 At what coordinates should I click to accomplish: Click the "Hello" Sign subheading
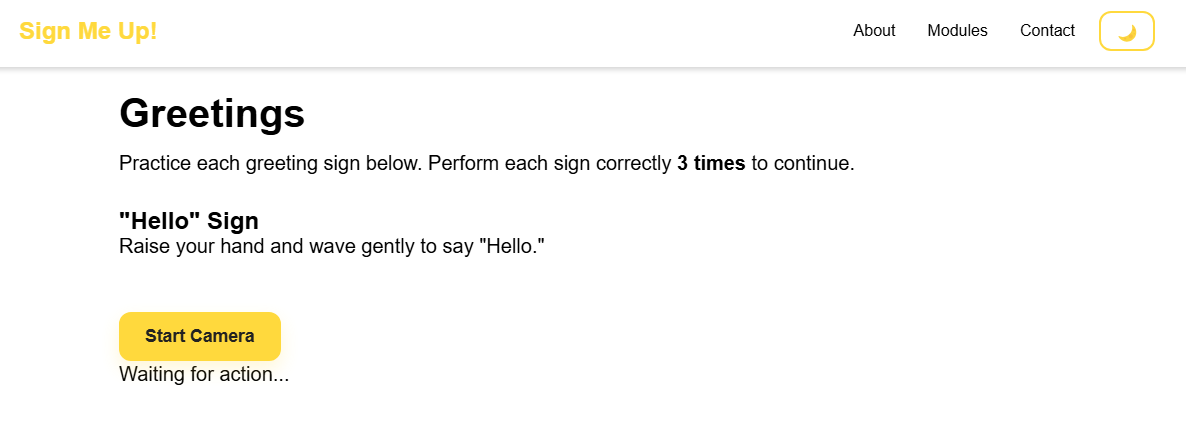click(189, 221)
